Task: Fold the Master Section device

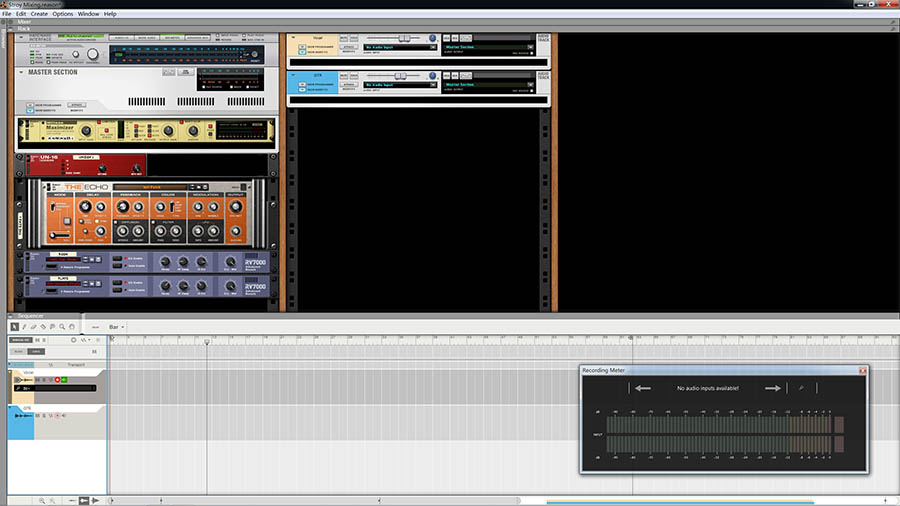Action: (x=21, y=72)
